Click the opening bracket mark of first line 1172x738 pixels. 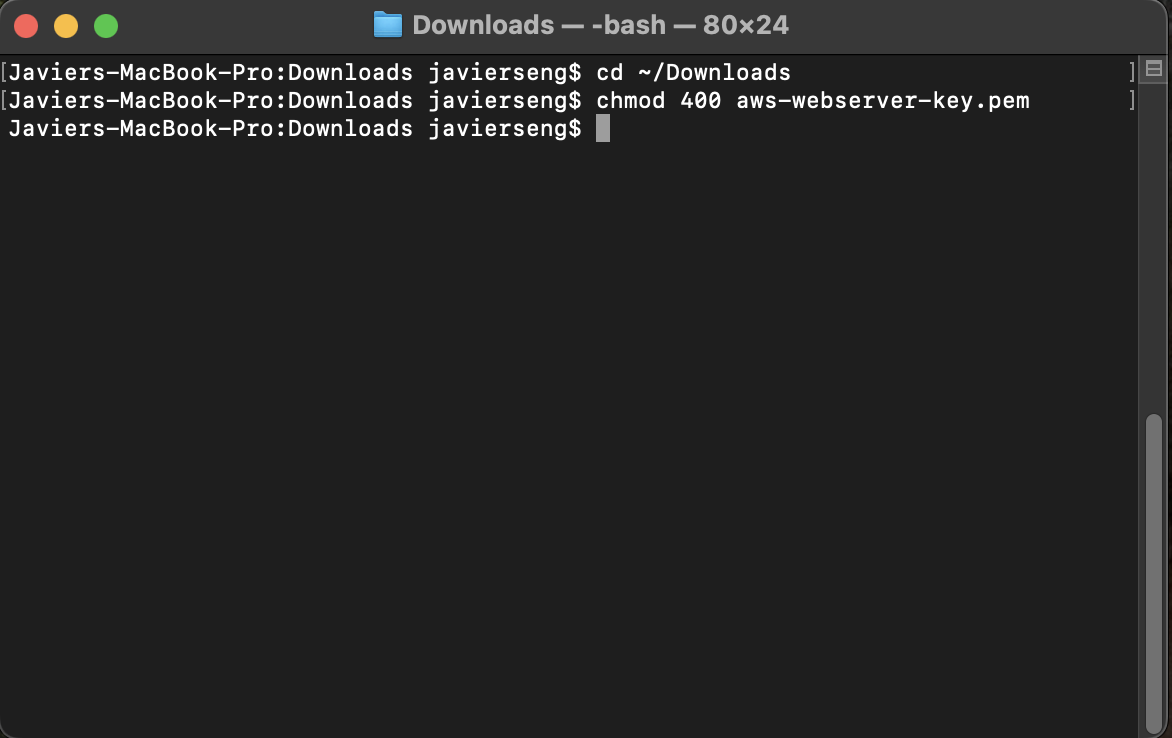point(4,73)
